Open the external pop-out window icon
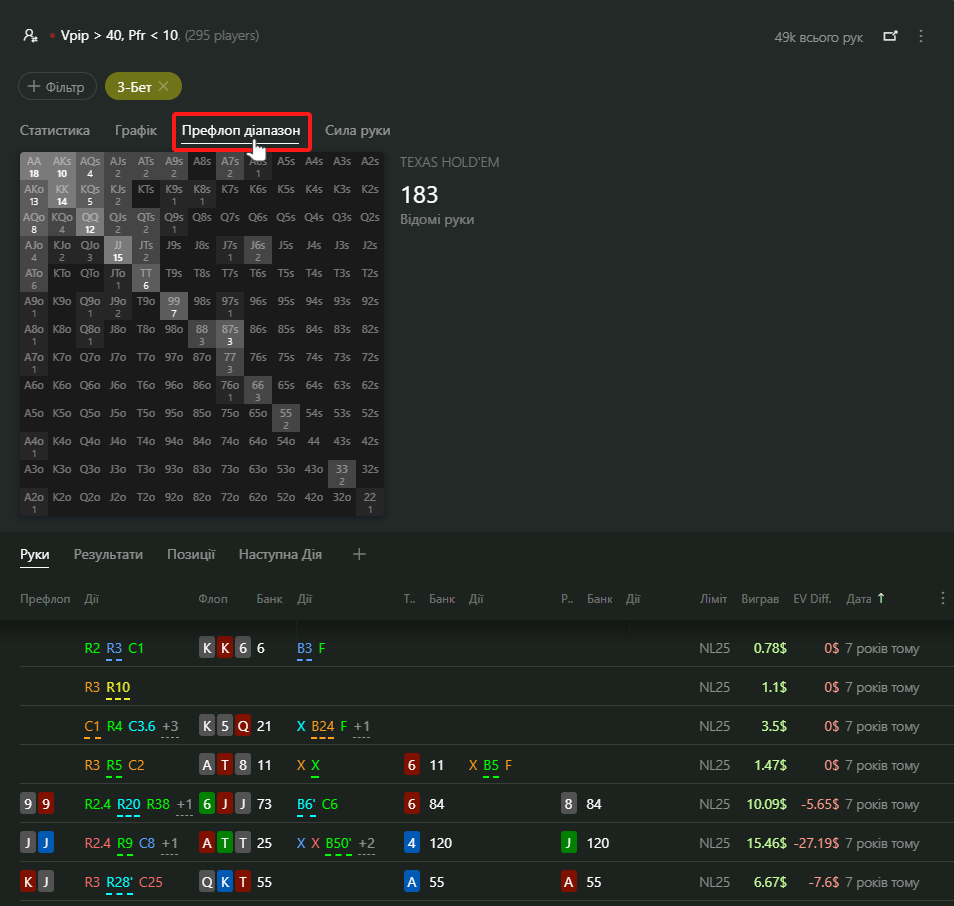This screenshot has width=954, height=906. [890, 37]
